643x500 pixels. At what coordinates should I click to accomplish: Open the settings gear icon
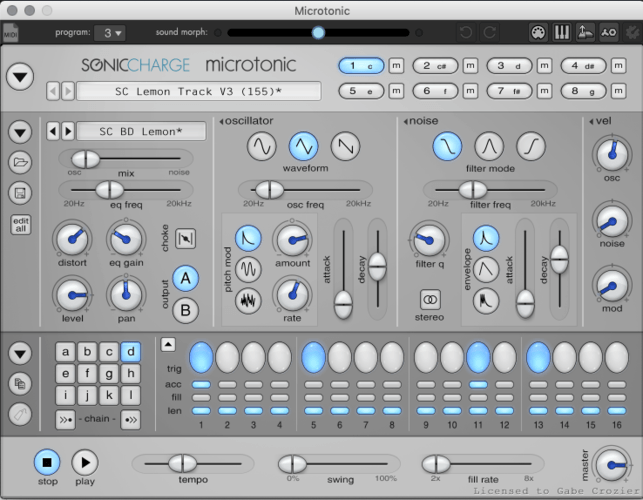[x=632, y=32]
